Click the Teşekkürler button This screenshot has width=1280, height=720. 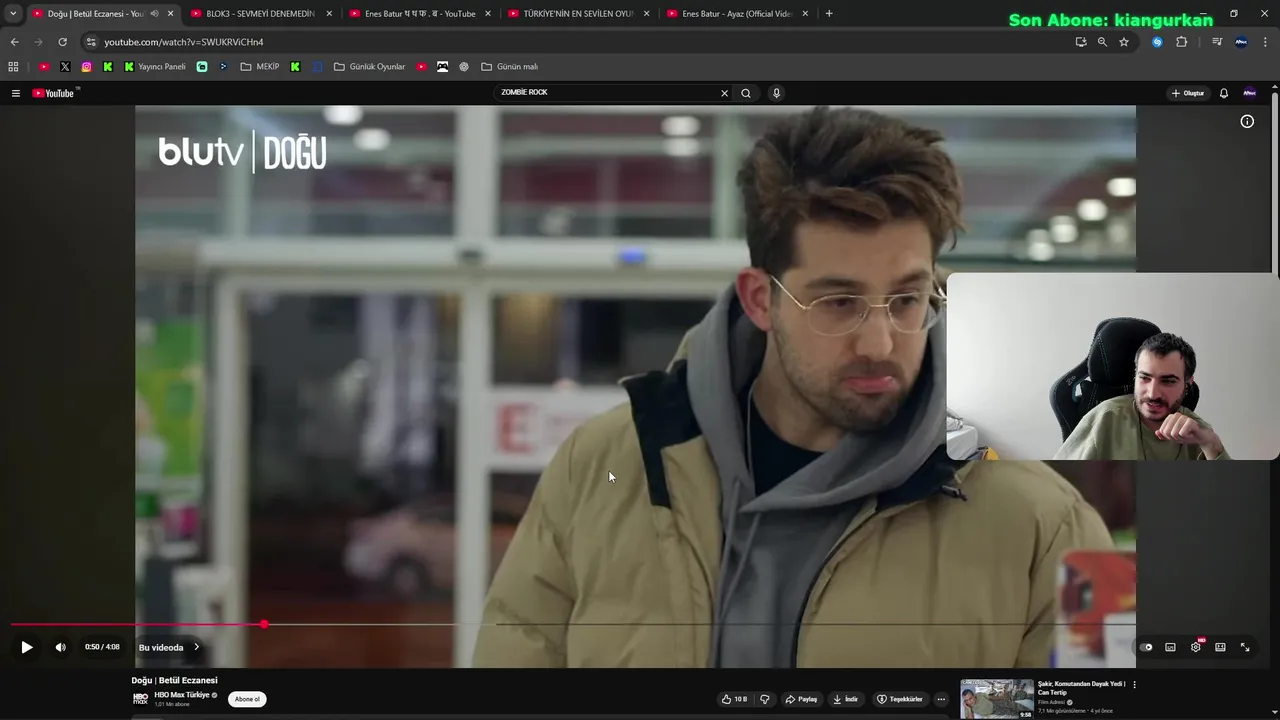coord(900,699)
